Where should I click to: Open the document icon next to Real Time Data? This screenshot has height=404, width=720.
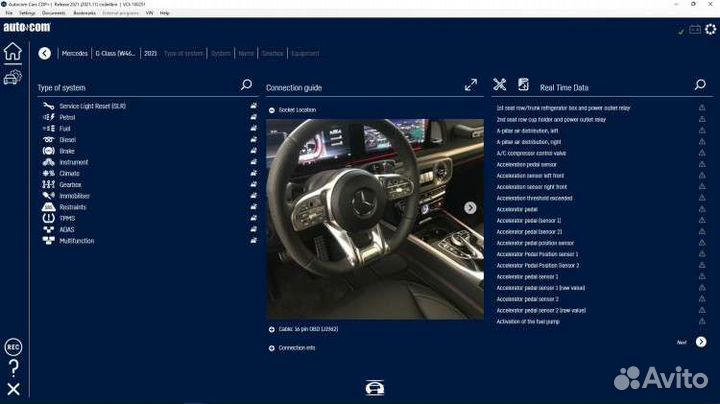(x=523, y=84)
